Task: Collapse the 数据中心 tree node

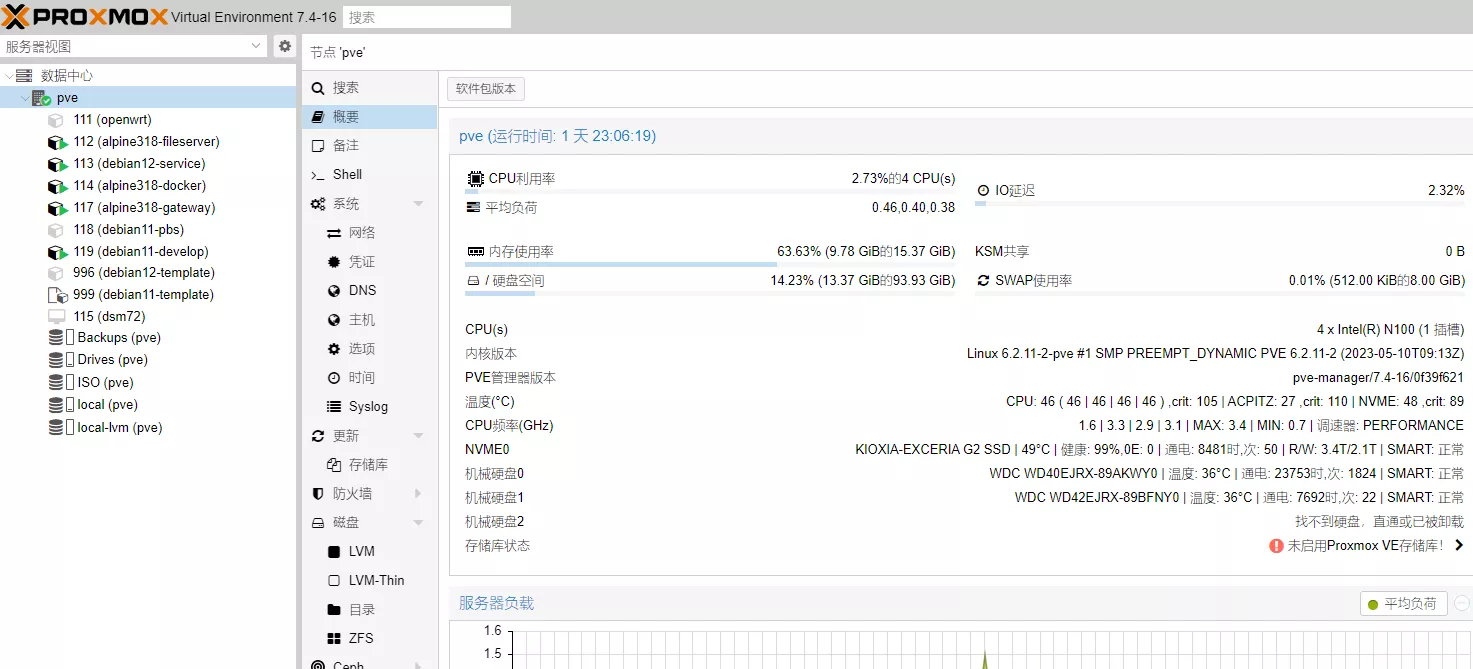Action: click(9, 76)
